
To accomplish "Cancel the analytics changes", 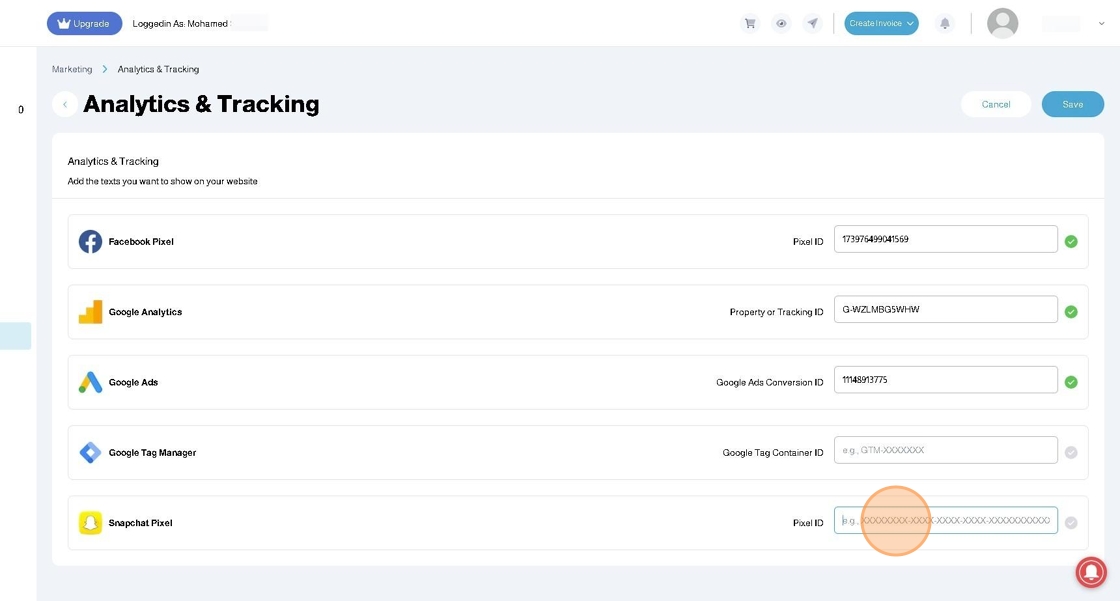I will point(996,104).
